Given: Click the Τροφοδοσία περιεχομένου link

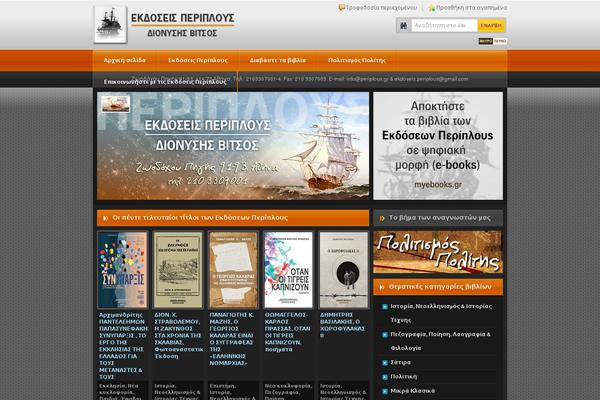Looking at the screenshot, I should [381, 8].
